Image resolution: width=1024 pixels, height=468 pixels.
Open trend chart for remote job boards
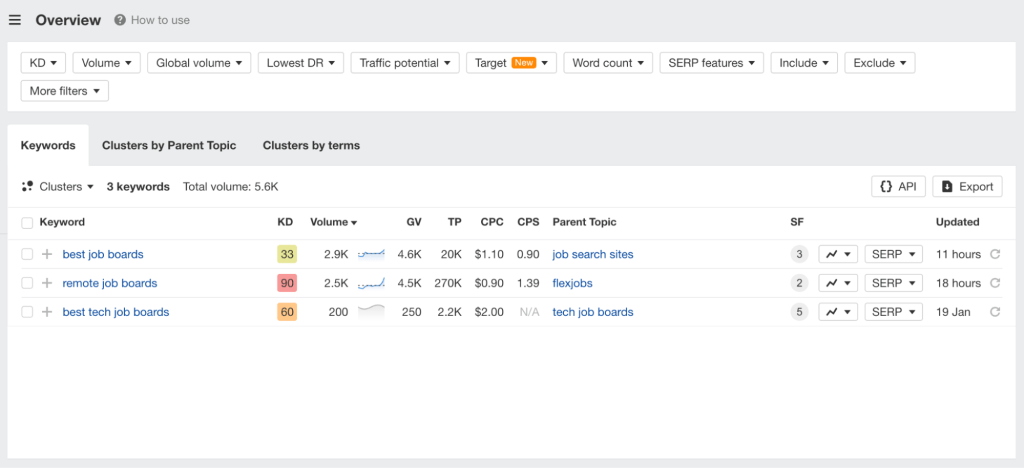pos(838,283)
